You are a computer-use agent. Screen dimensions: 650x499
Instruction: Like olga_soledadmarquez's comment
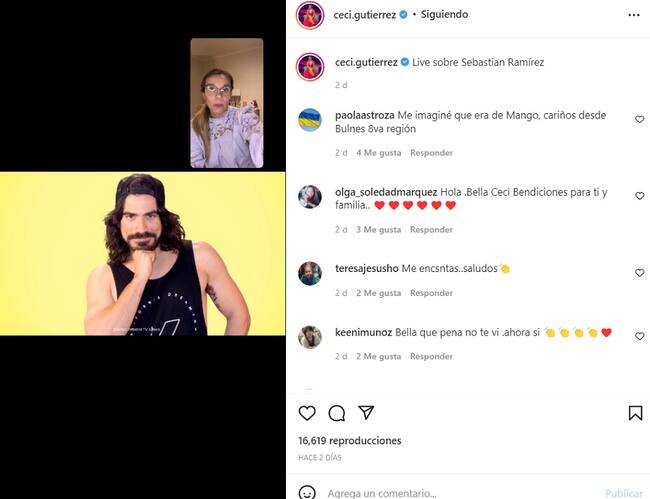[x=640, y=196]
